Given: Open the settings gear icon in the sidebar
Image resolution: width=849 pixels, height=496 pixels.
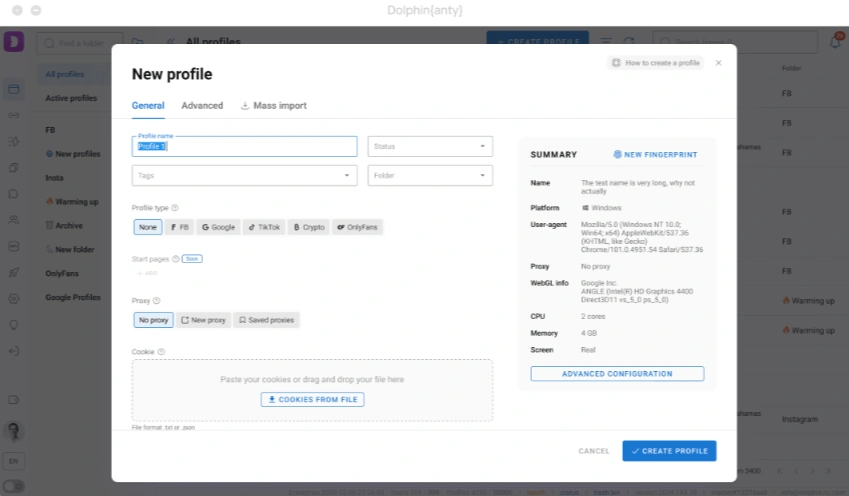Looking at the screenshot, I should 14,298.
